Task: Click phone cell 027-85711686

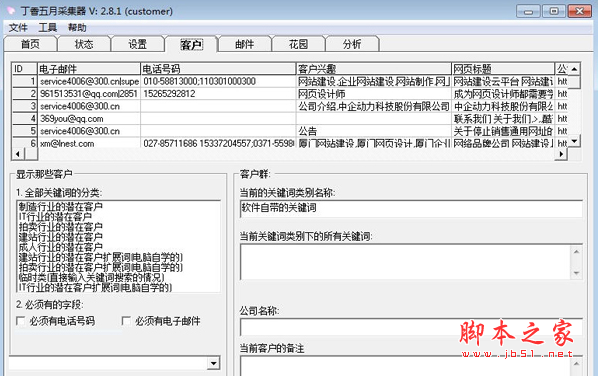Action: (218, 144)
